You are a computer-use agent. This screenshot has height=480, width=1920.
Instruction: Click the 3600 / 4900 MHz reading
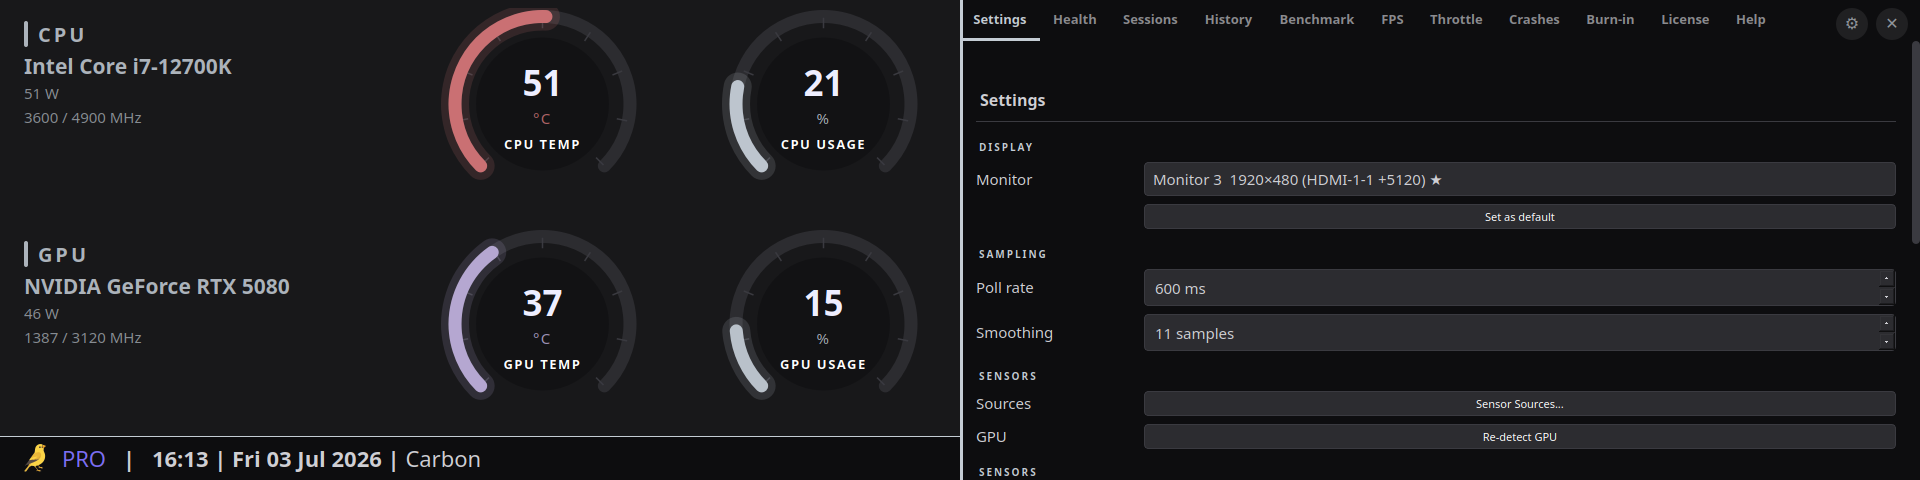pos(83,118)
